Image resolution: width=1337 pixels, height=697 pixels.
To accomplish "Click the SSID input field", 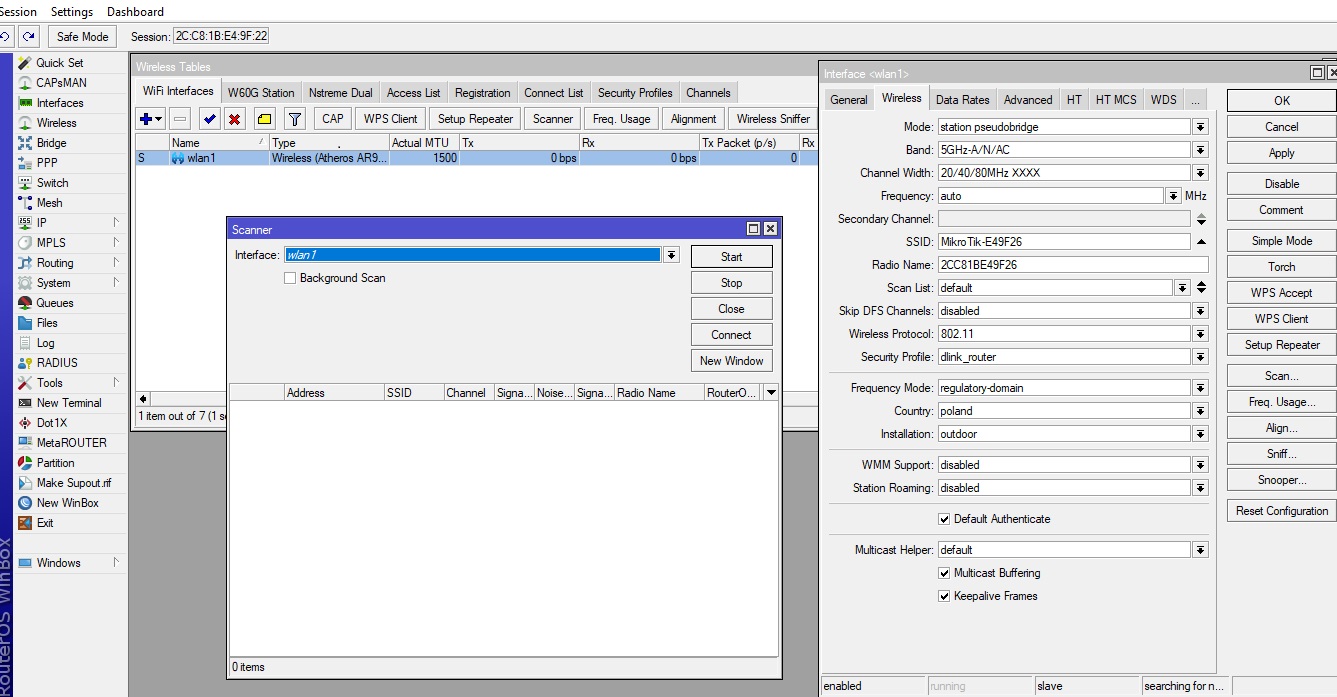I will tap(1063, 242).
